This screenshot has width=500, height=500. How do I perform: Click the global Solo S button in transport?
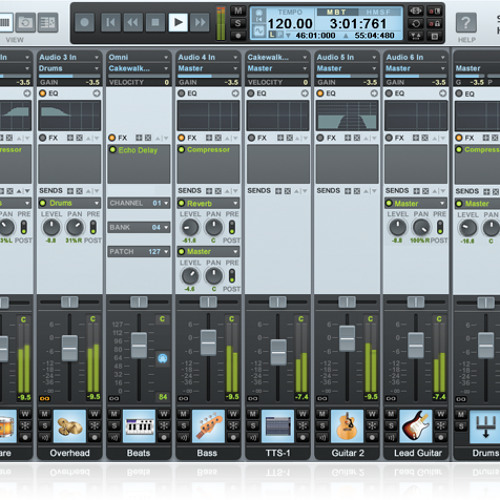pos(238,23)
